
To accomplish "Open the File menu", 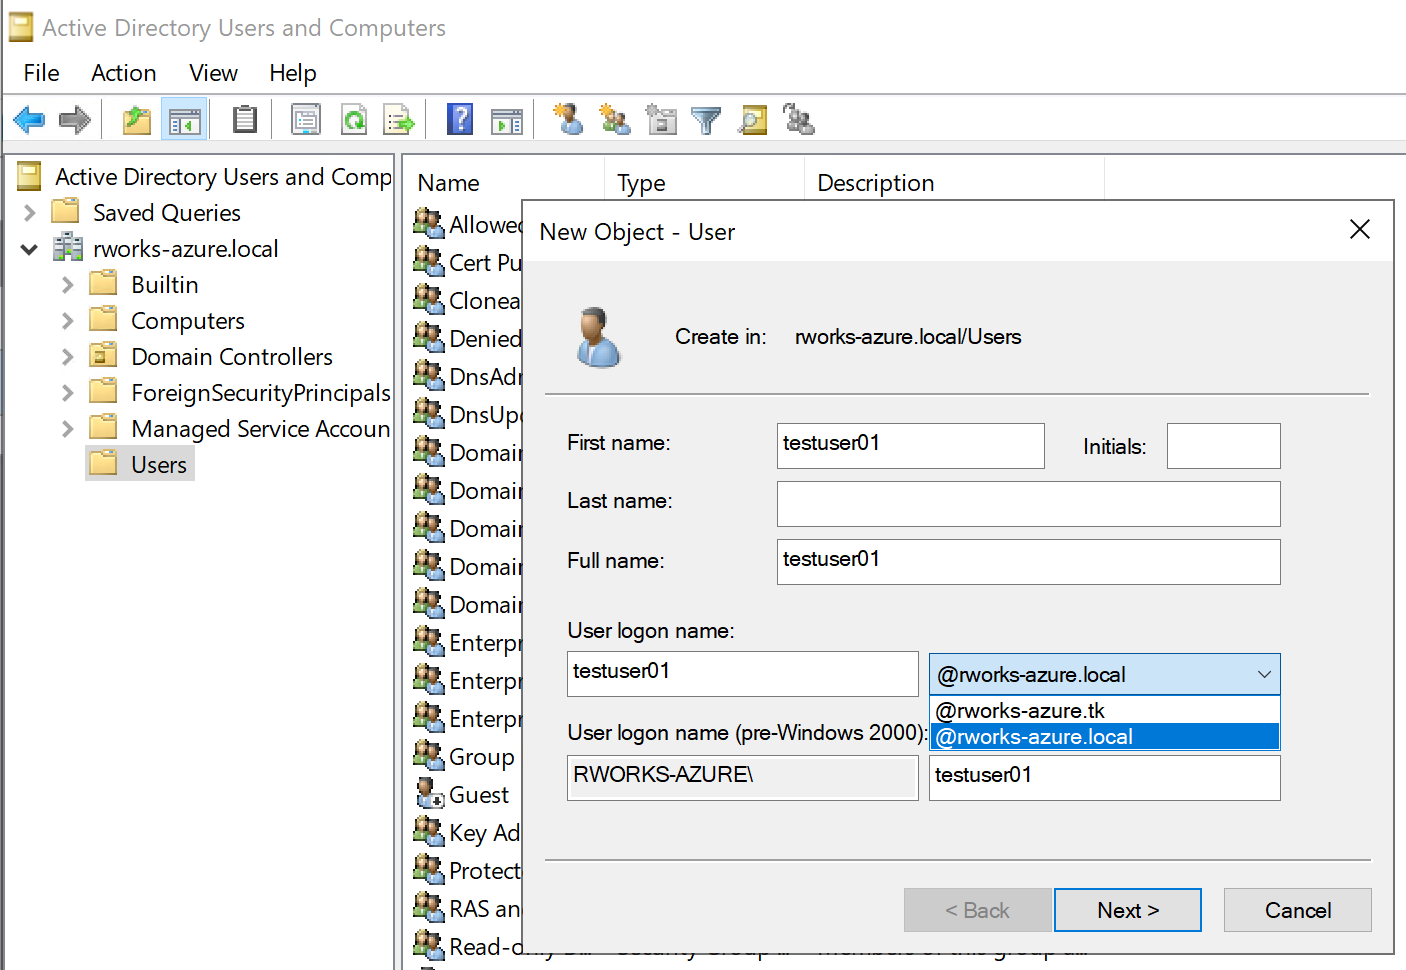I will click(x=42, y=73).
